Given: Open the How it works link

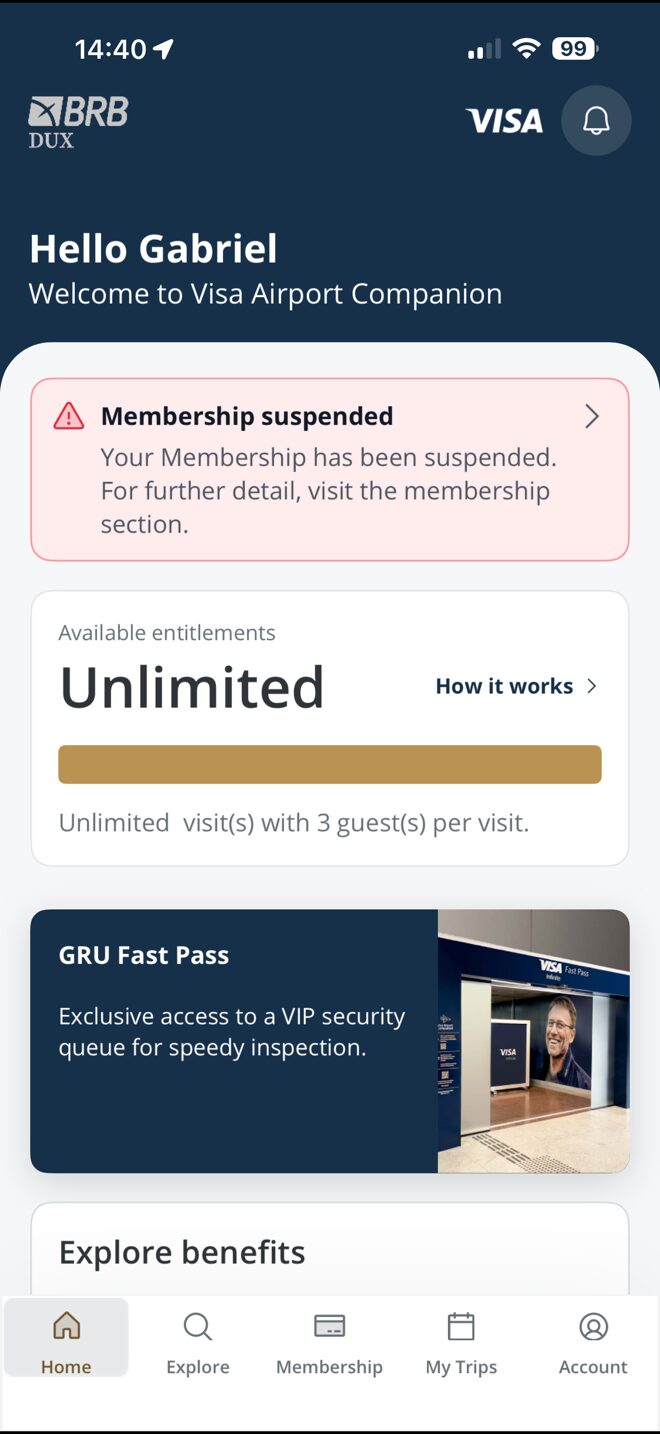Looking at the screenshot, I should point(504,686).
